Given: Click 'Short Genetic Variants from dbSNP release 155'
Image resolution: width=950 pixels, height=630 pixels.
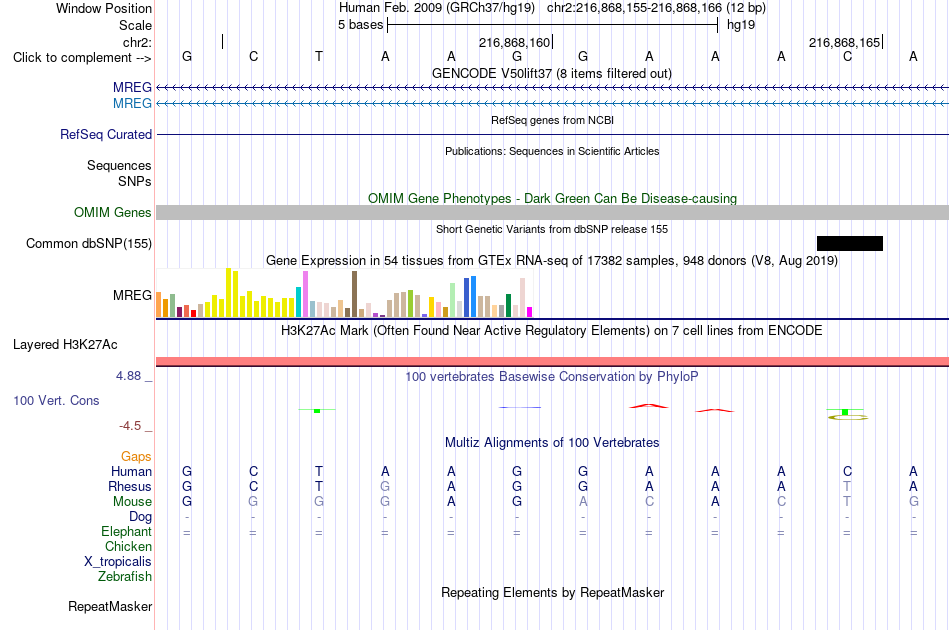Looking at the screenshot, I should [x=552, y=230].
